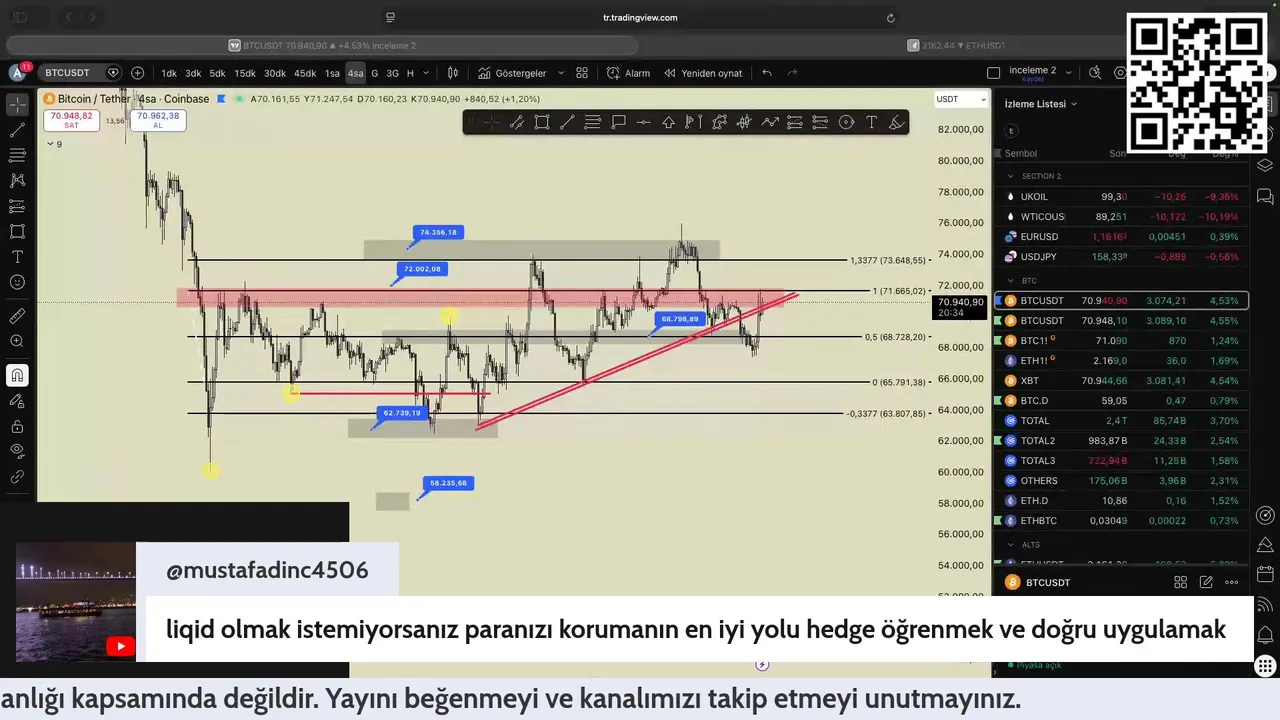This screenshot has width=1280, height=720.
Task: Open indicator templates grid icon
Action: coord(582,73)
